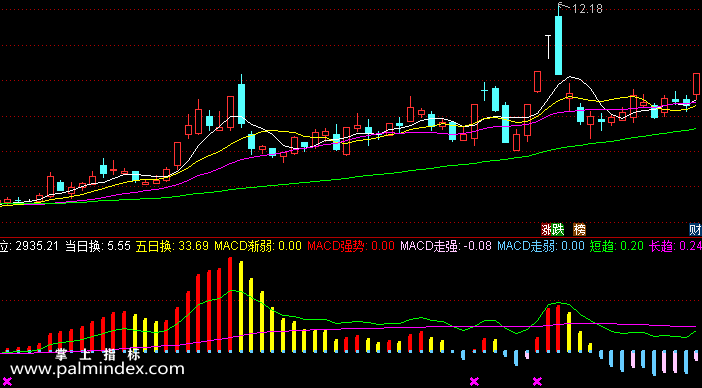The width and height of the screenshot is (702, 388).
Task: Select the 12.18 high price label
Action: click(x=587, y=9)
